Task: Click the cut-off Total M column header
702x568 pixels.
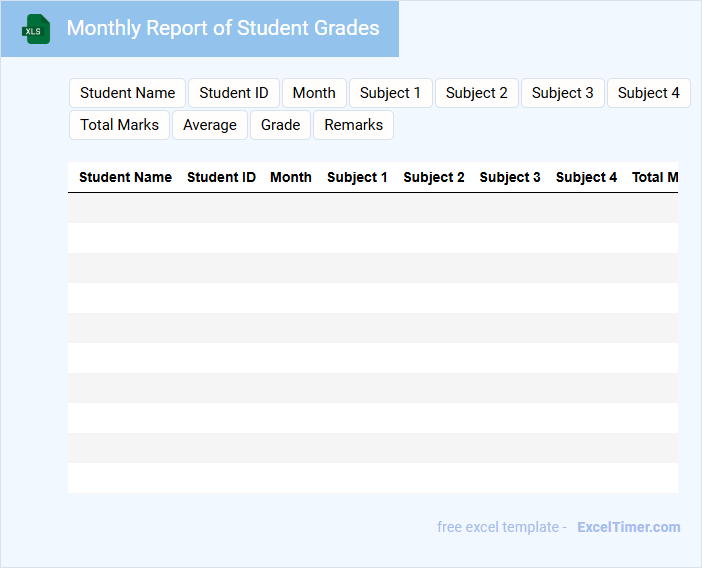Action: pyautogui.click(x=655, y=177)
